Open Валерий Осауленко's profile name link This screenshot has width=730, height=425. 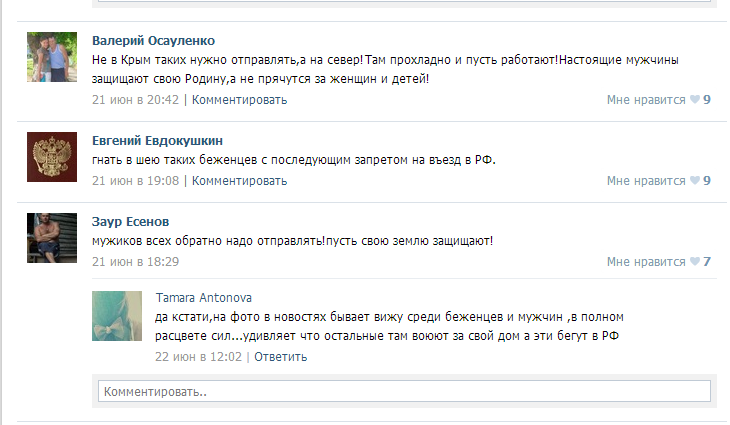153,40
